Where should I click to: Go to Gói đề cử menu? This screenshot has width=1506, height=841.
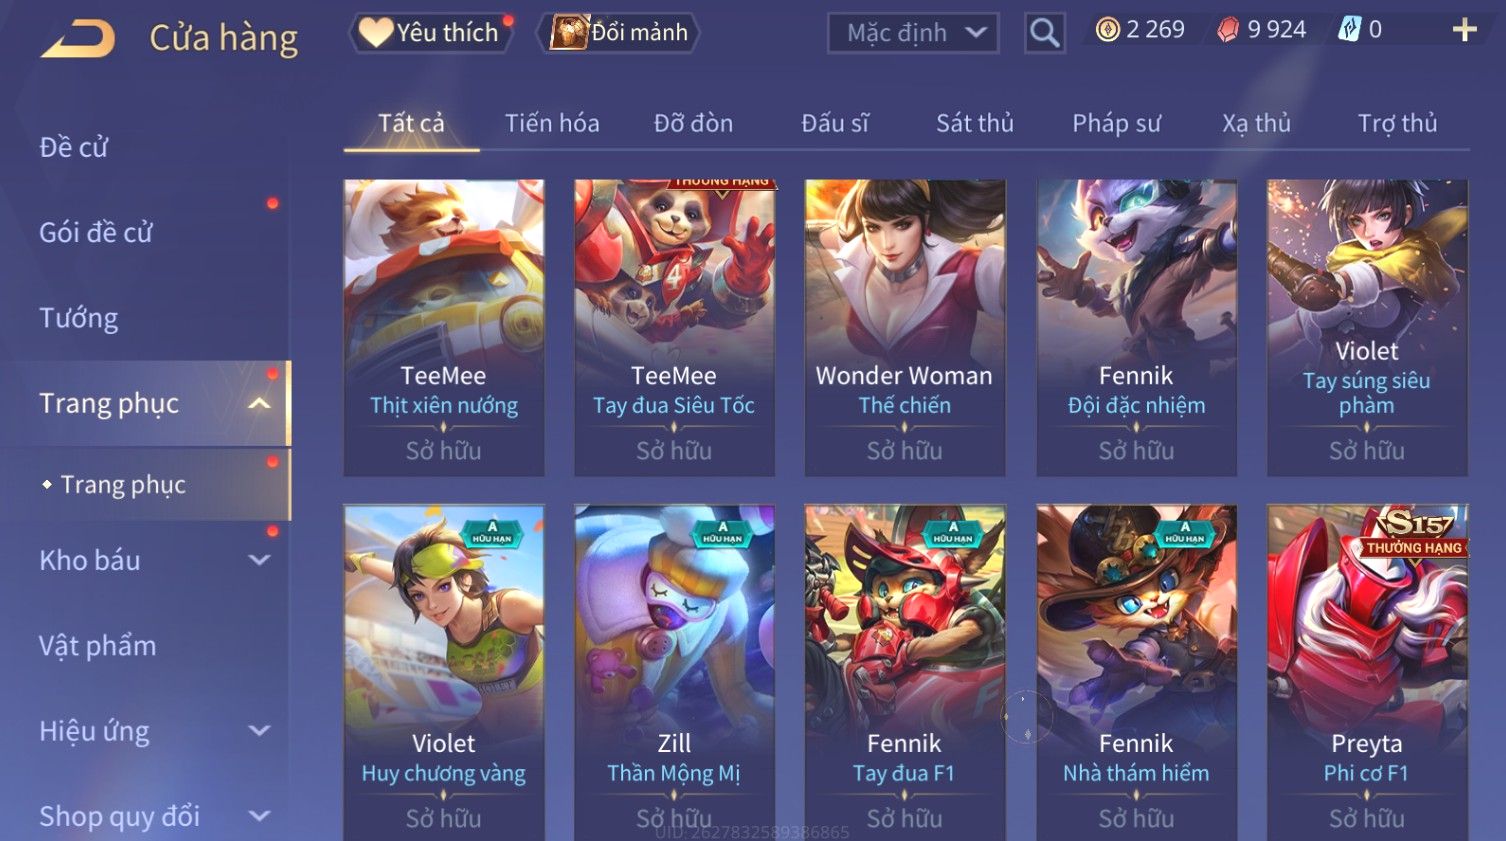pyautogui.click(x=96, y=232)
